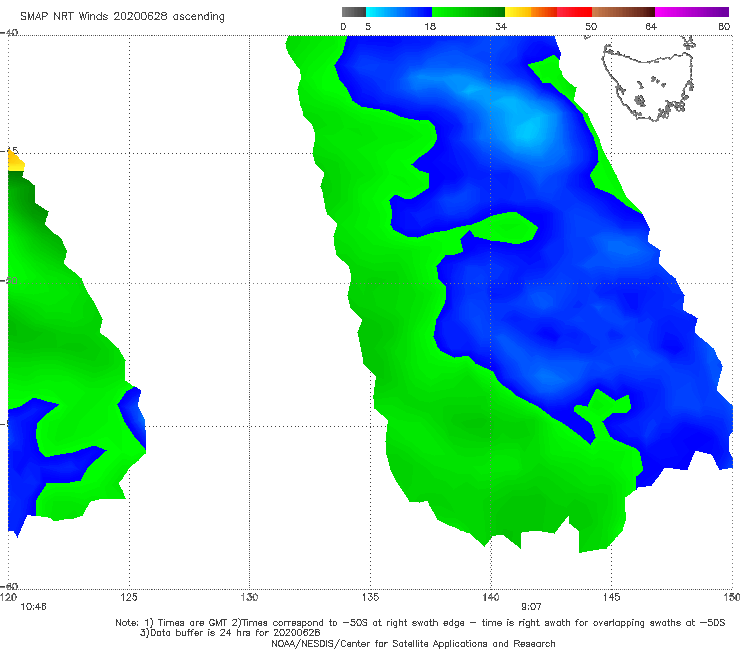This screenshot has height=650, width=740.
Task: Click the latitude label '-40'
Action: pos(9,33)
